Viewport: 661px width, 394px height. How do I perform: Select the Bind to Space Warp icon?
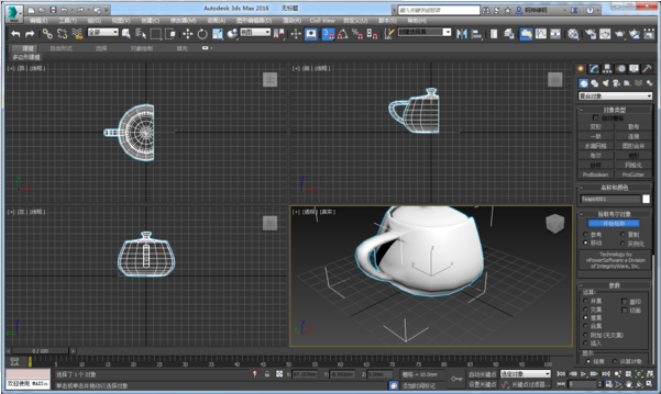pos(77,34)
